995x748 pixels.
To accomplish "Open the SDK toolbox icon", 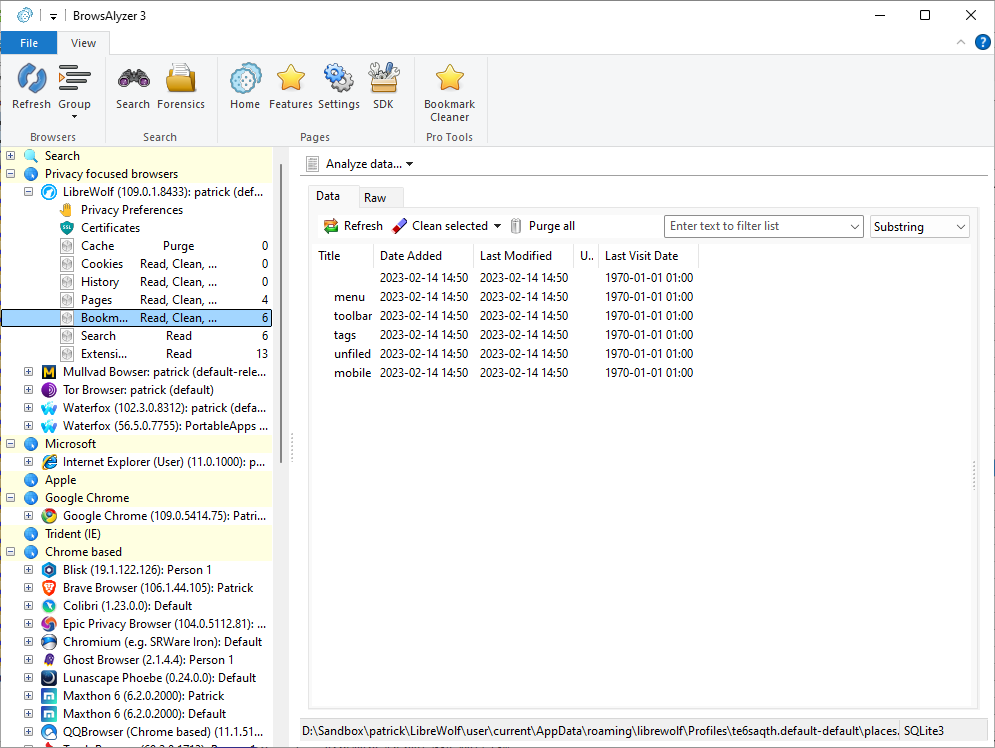I will (x=383, y=77).
